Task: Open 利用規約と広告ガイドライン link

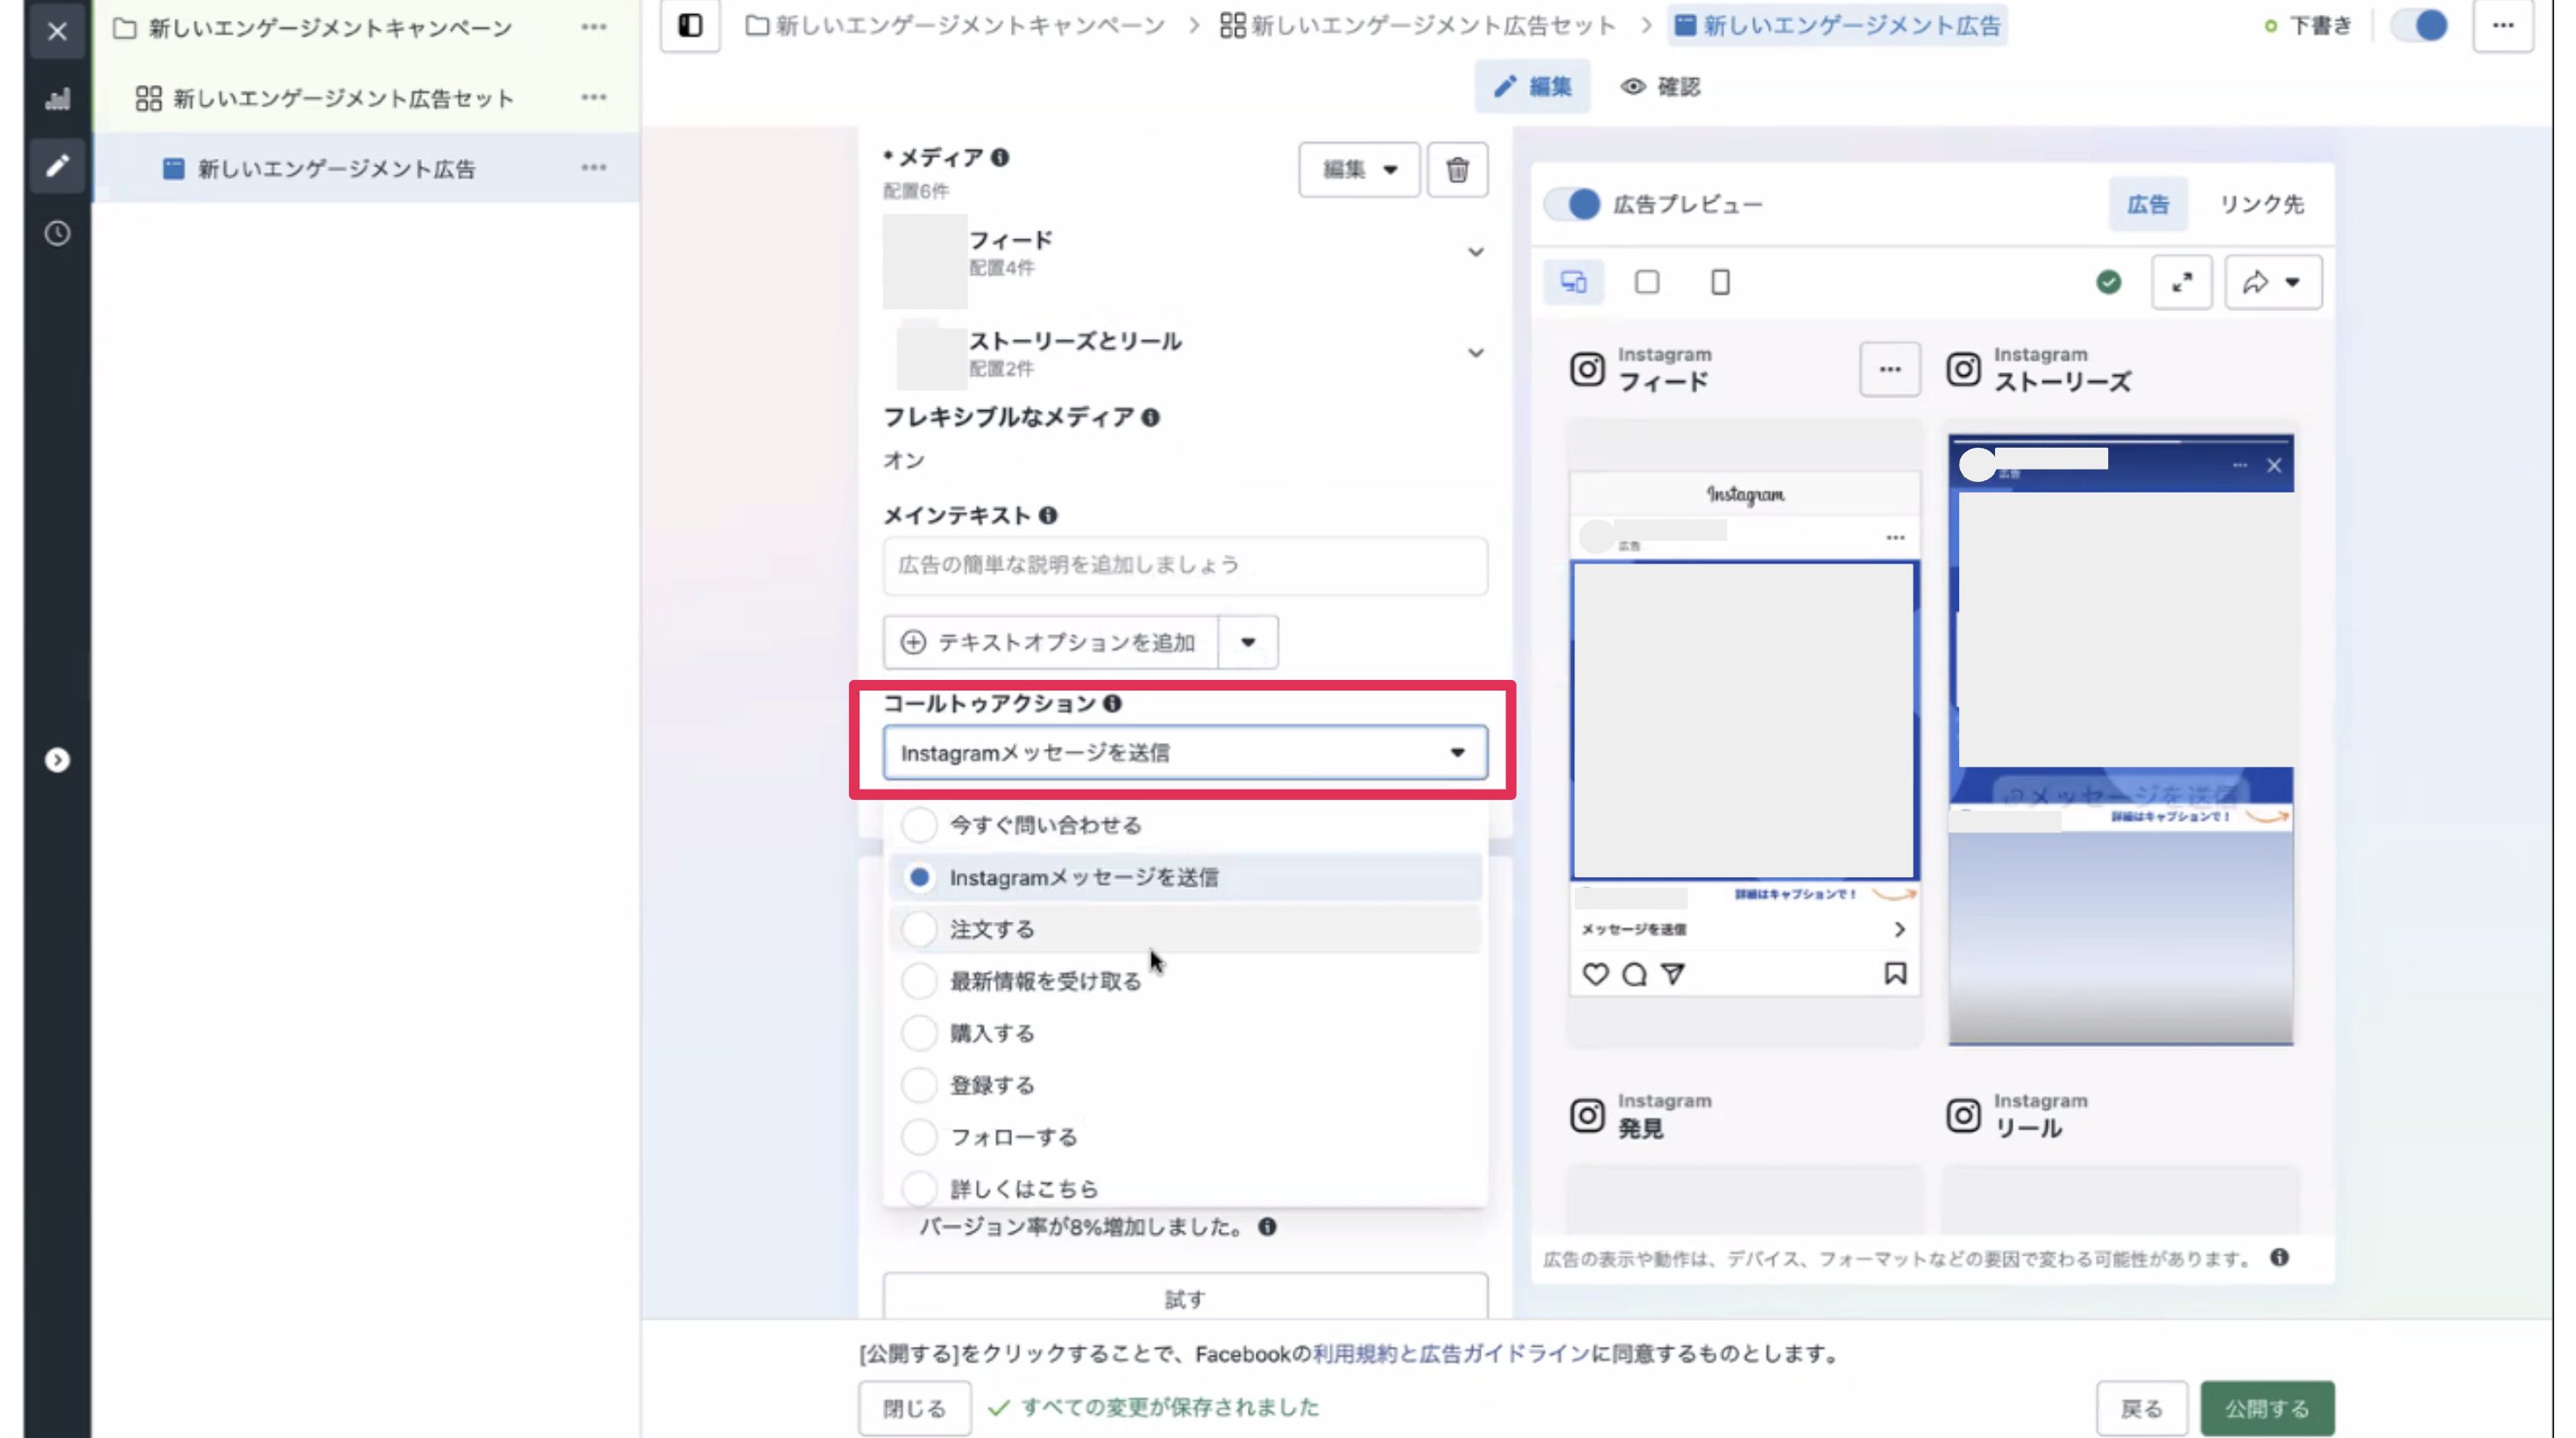Action: coord(1450,1353)
